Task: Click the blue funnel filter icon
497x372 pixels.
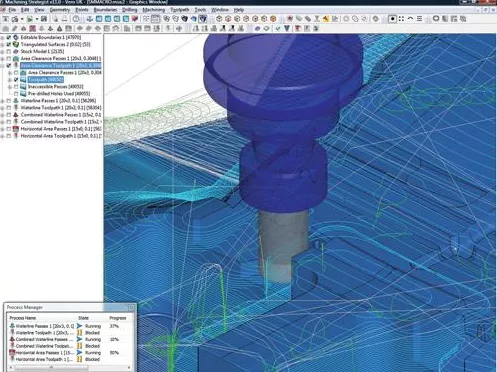Action: [x=287, y=29]
